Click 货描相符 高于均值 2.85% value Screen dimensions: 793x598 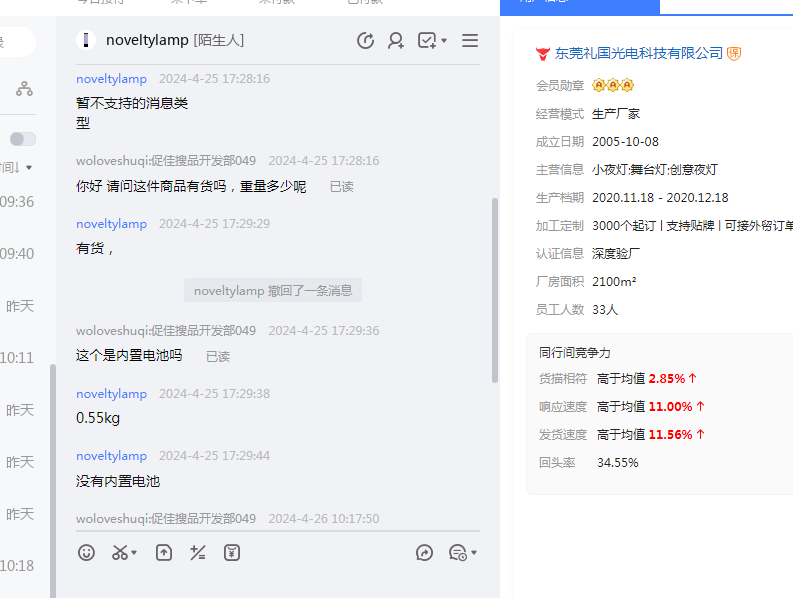(x=647, y=378)
